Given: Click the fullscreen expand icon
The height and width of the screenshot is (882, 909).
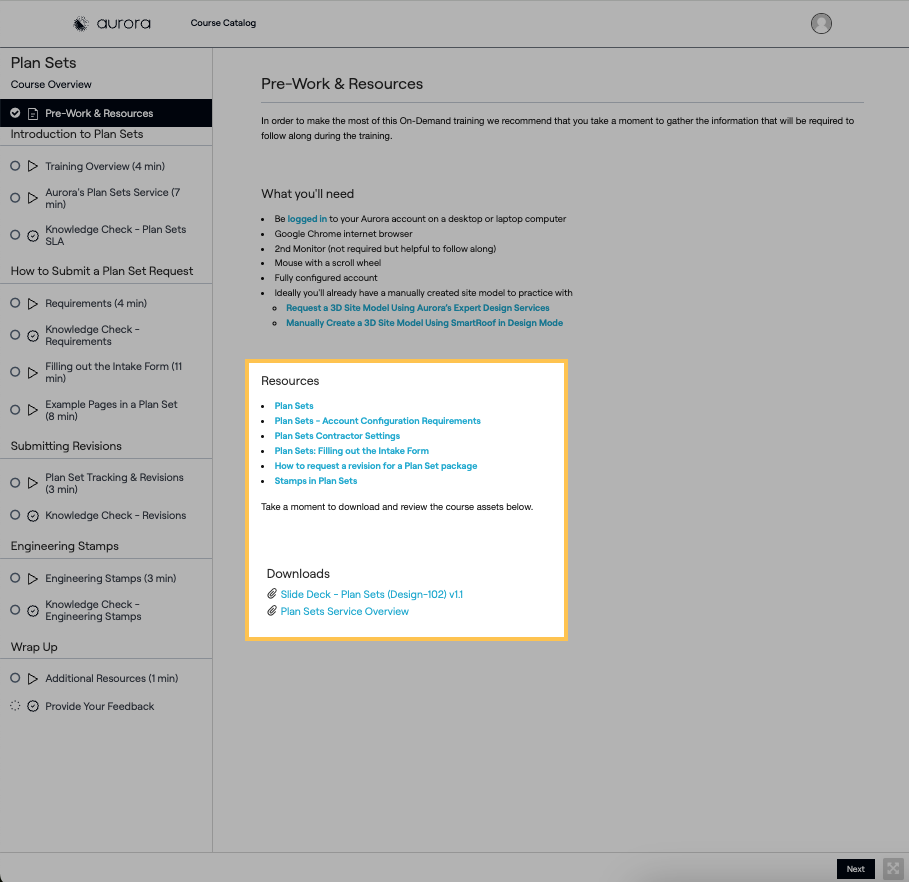Looking at the screenshot, I should (893, 869).
